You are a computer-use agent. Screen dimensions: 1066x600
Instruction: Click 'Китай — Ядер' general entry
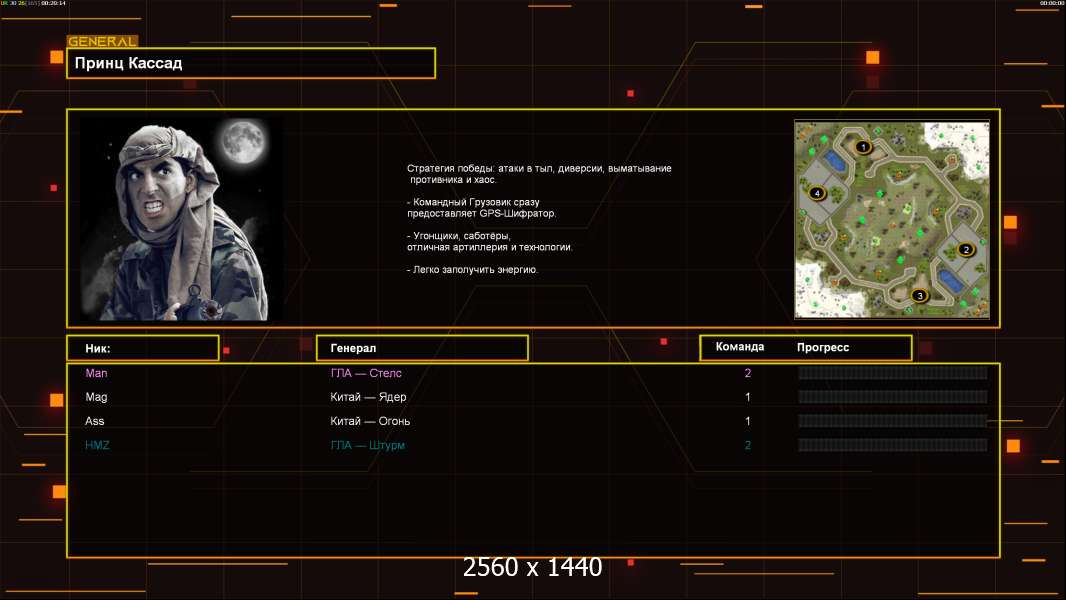(368, 397)
